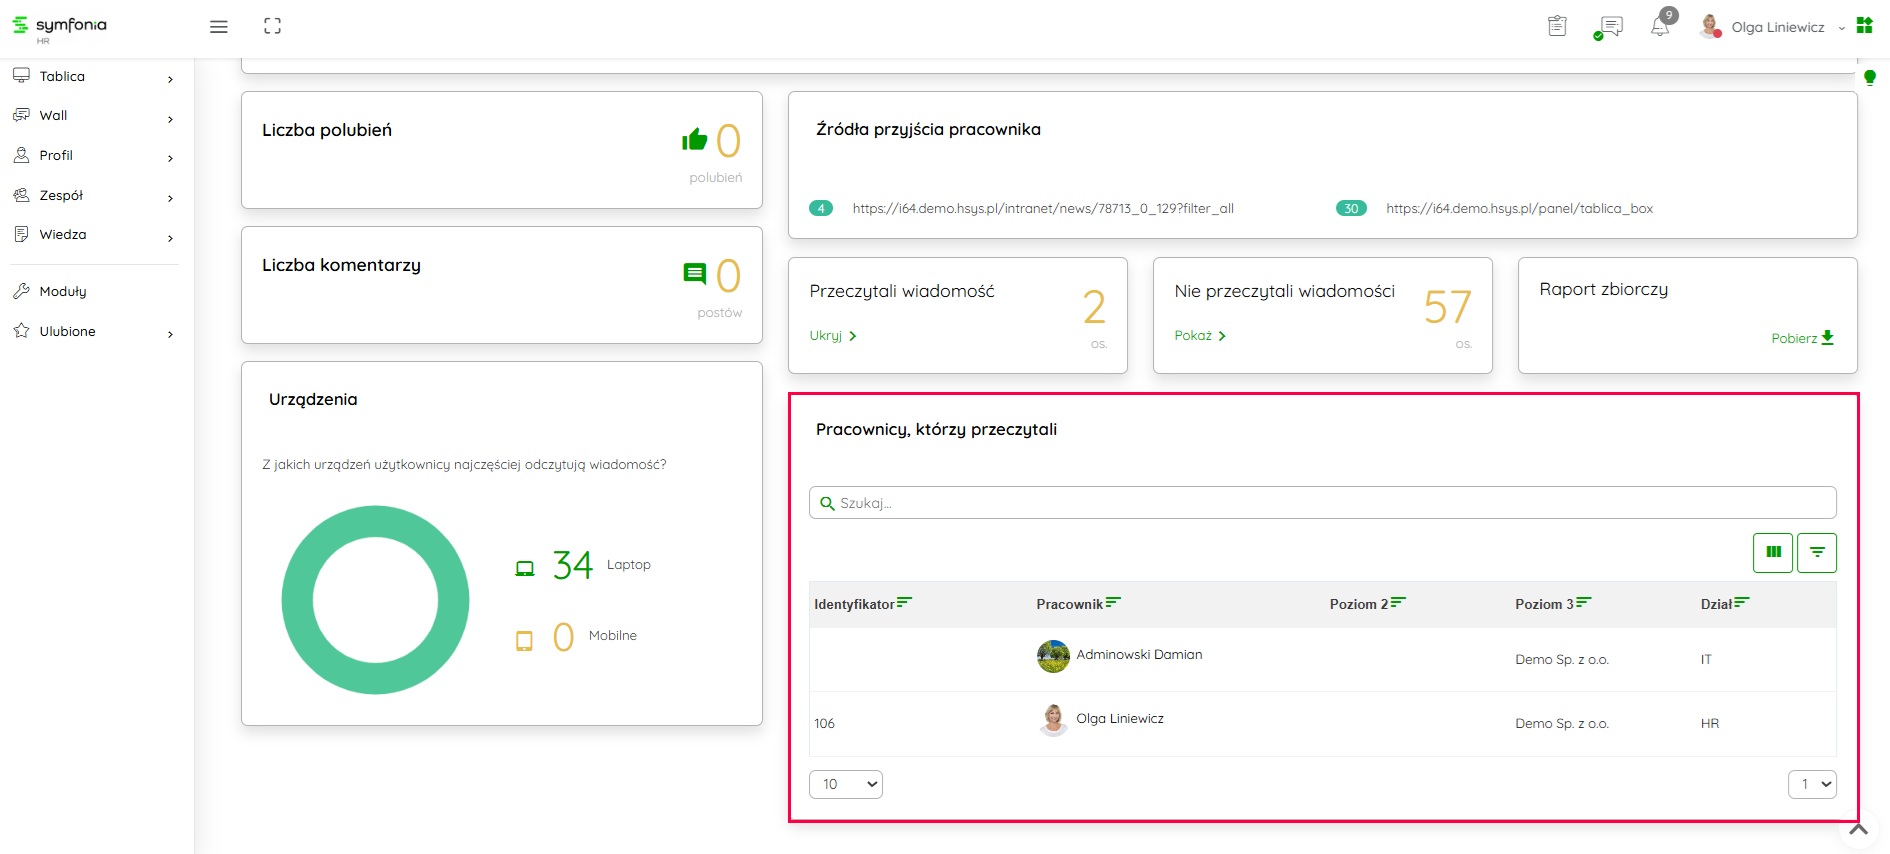This screenshot has height=854, width=1890.
Task: Download the report via Pobierz
Action: (x=1801, y=338)
